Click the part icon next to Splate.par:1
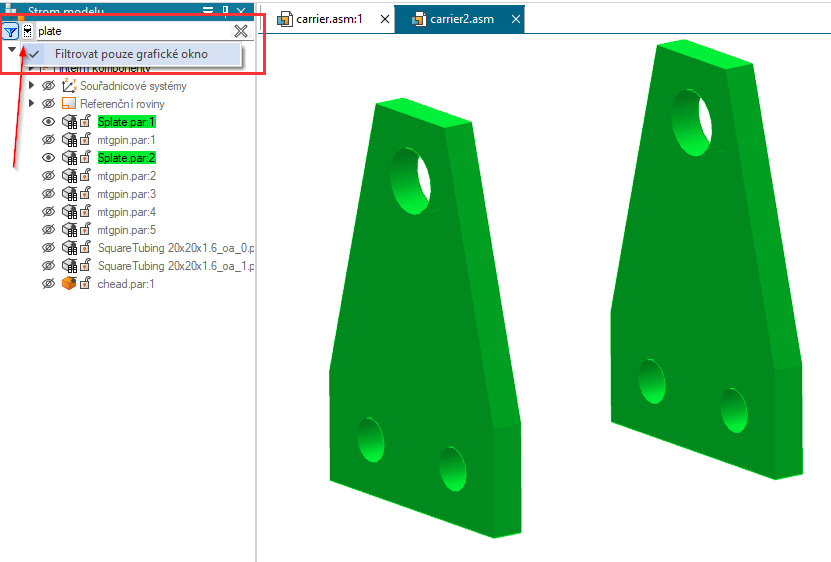Viewport: 831px width, 562px height. pyautogui.click(x=69, y=122)
